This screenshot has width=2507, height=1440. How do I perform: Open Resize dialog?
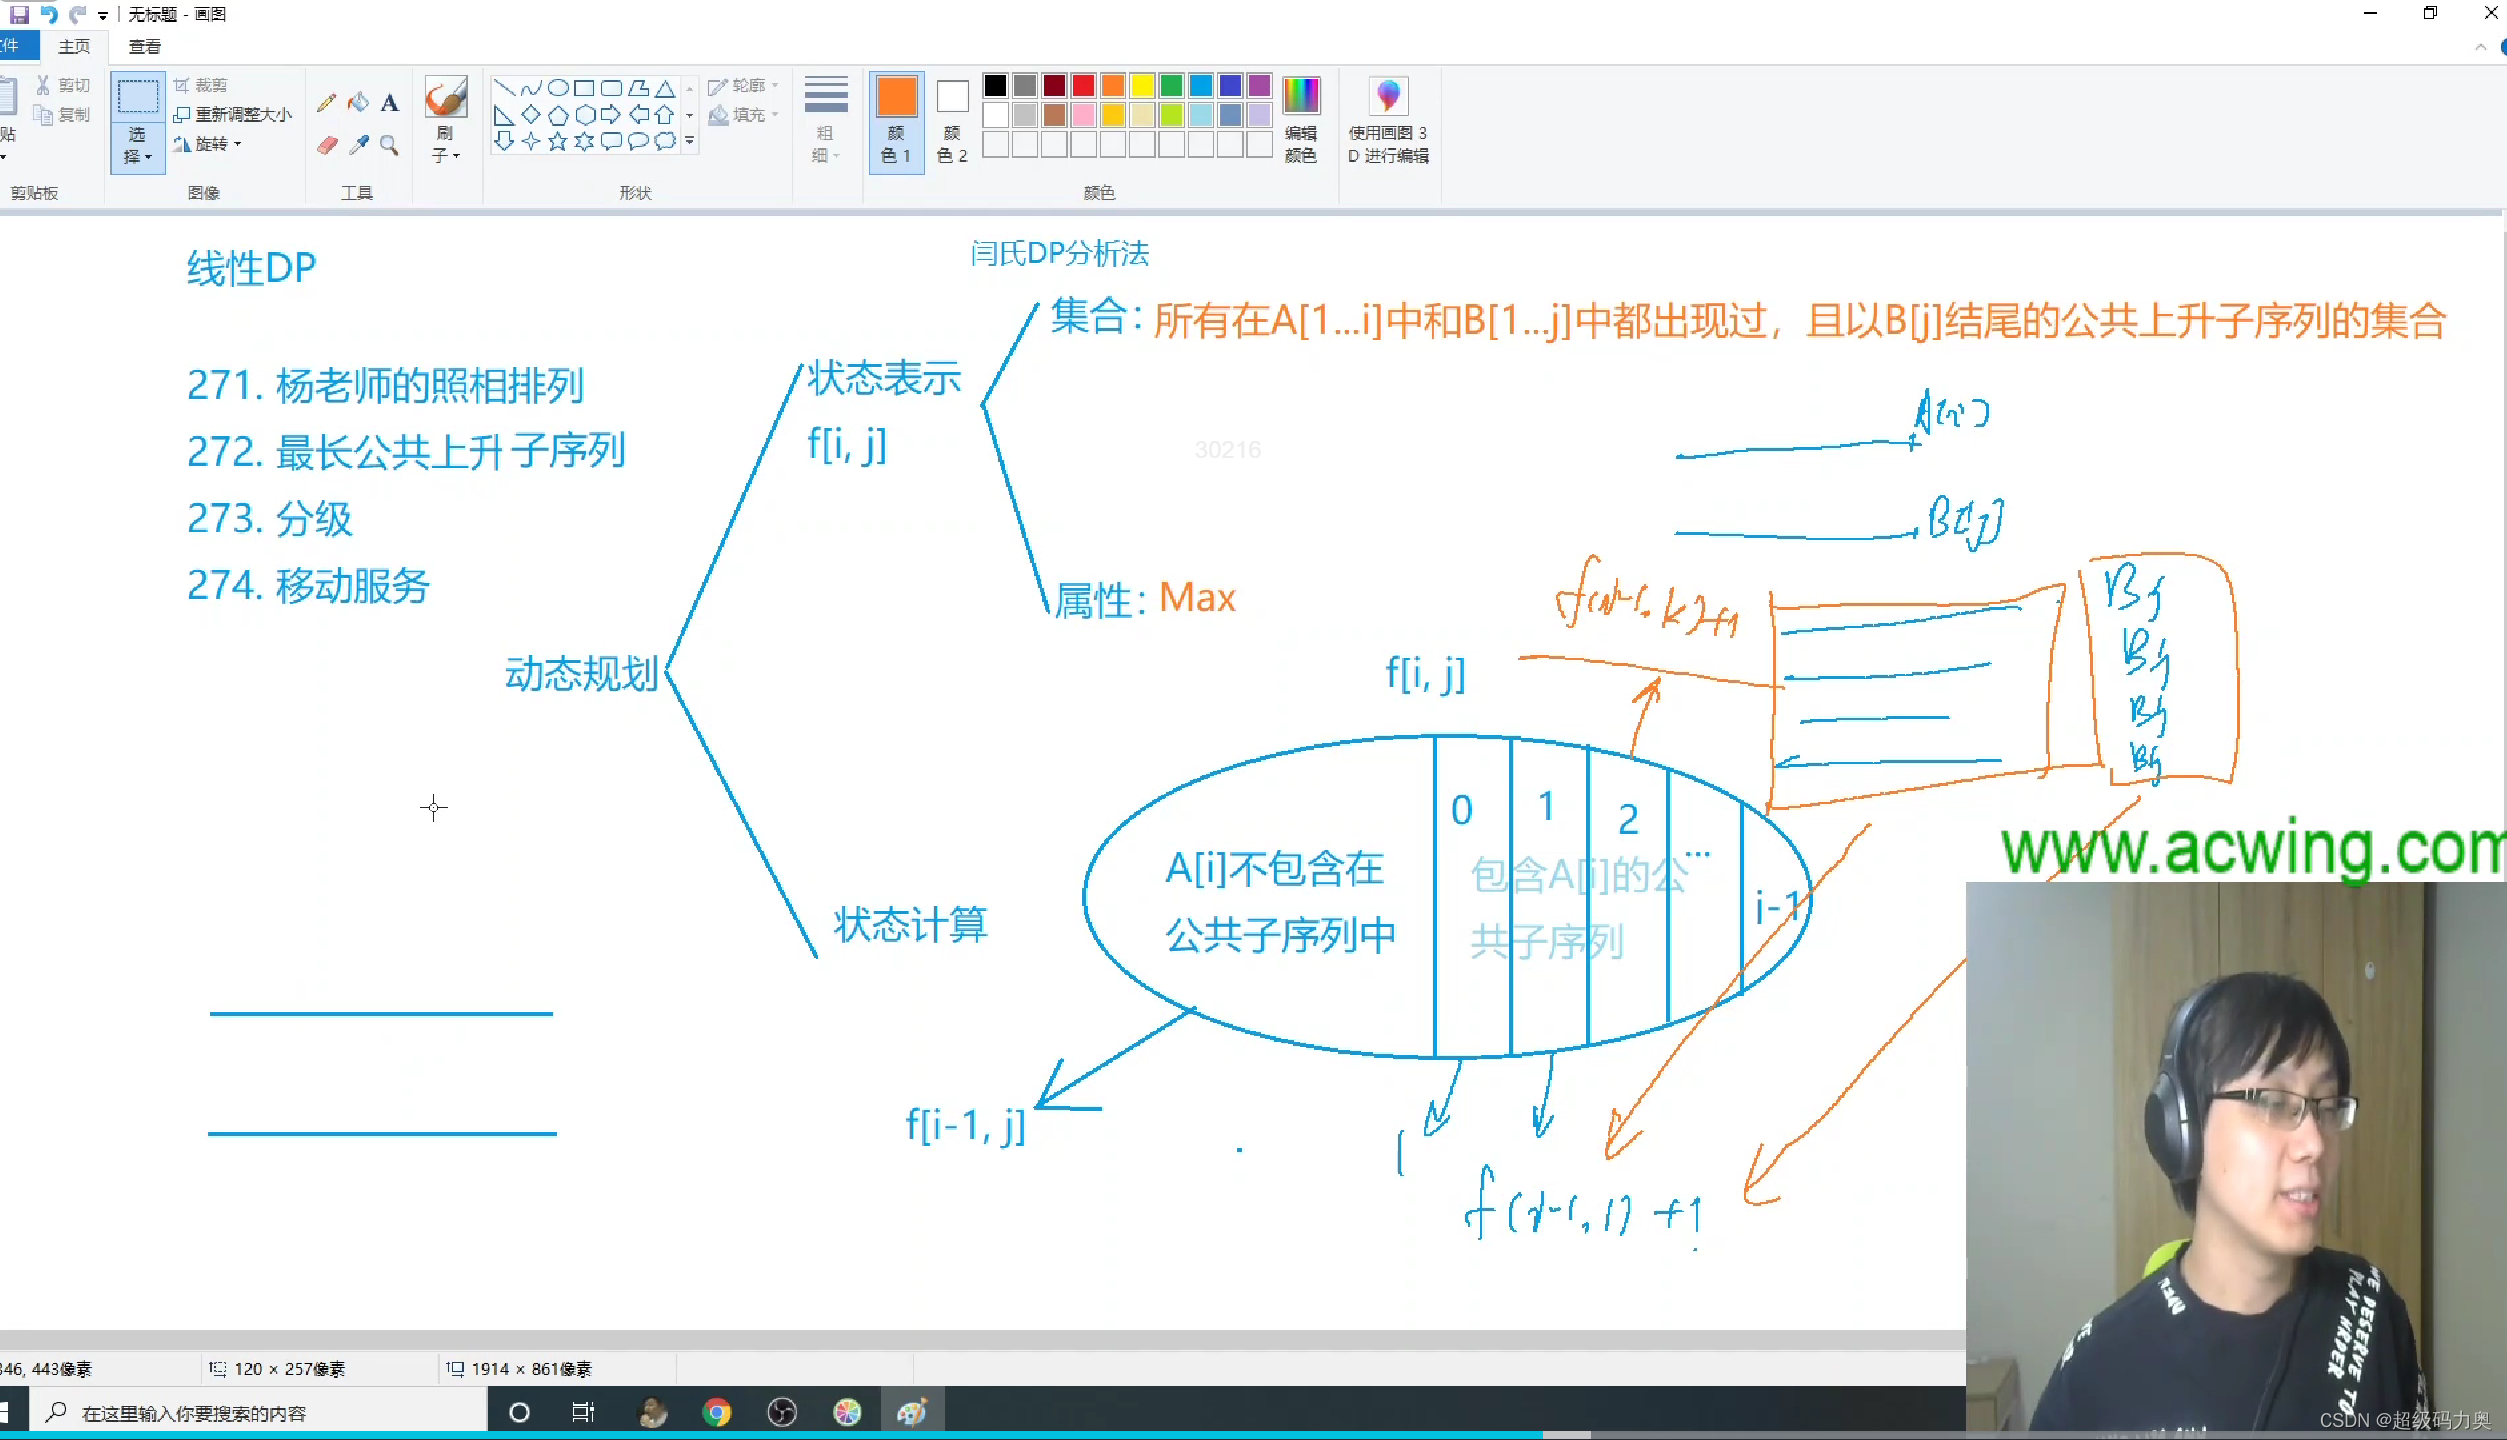pyautogui.click(x=233, y=114)
